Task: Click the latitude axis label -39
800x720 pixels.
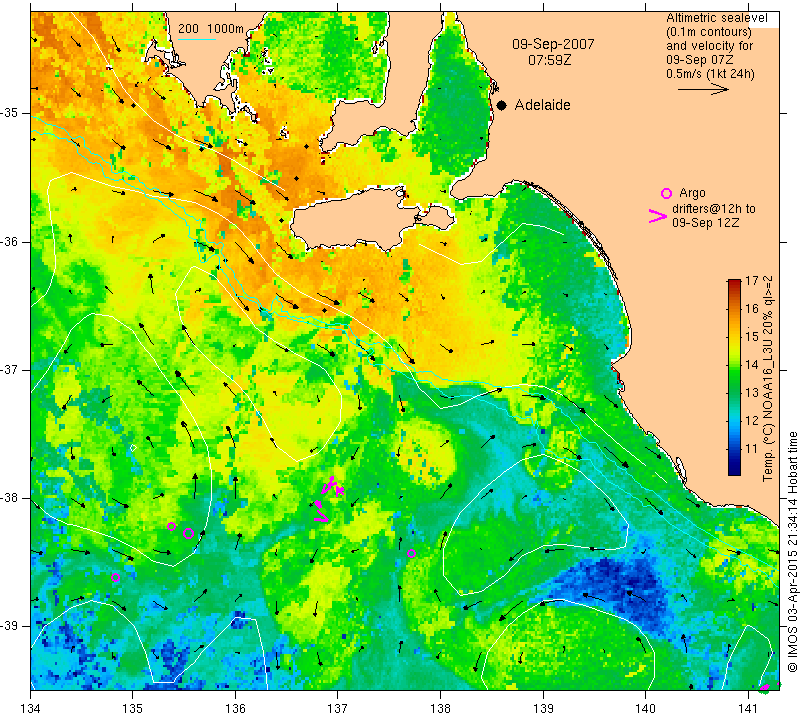Action: pos(10,626)
